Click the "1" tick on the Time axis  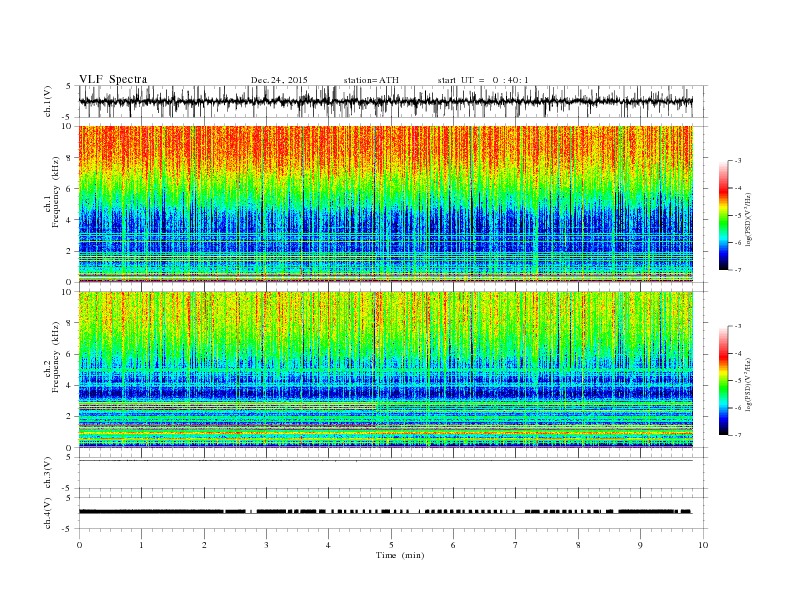(141, 545)
